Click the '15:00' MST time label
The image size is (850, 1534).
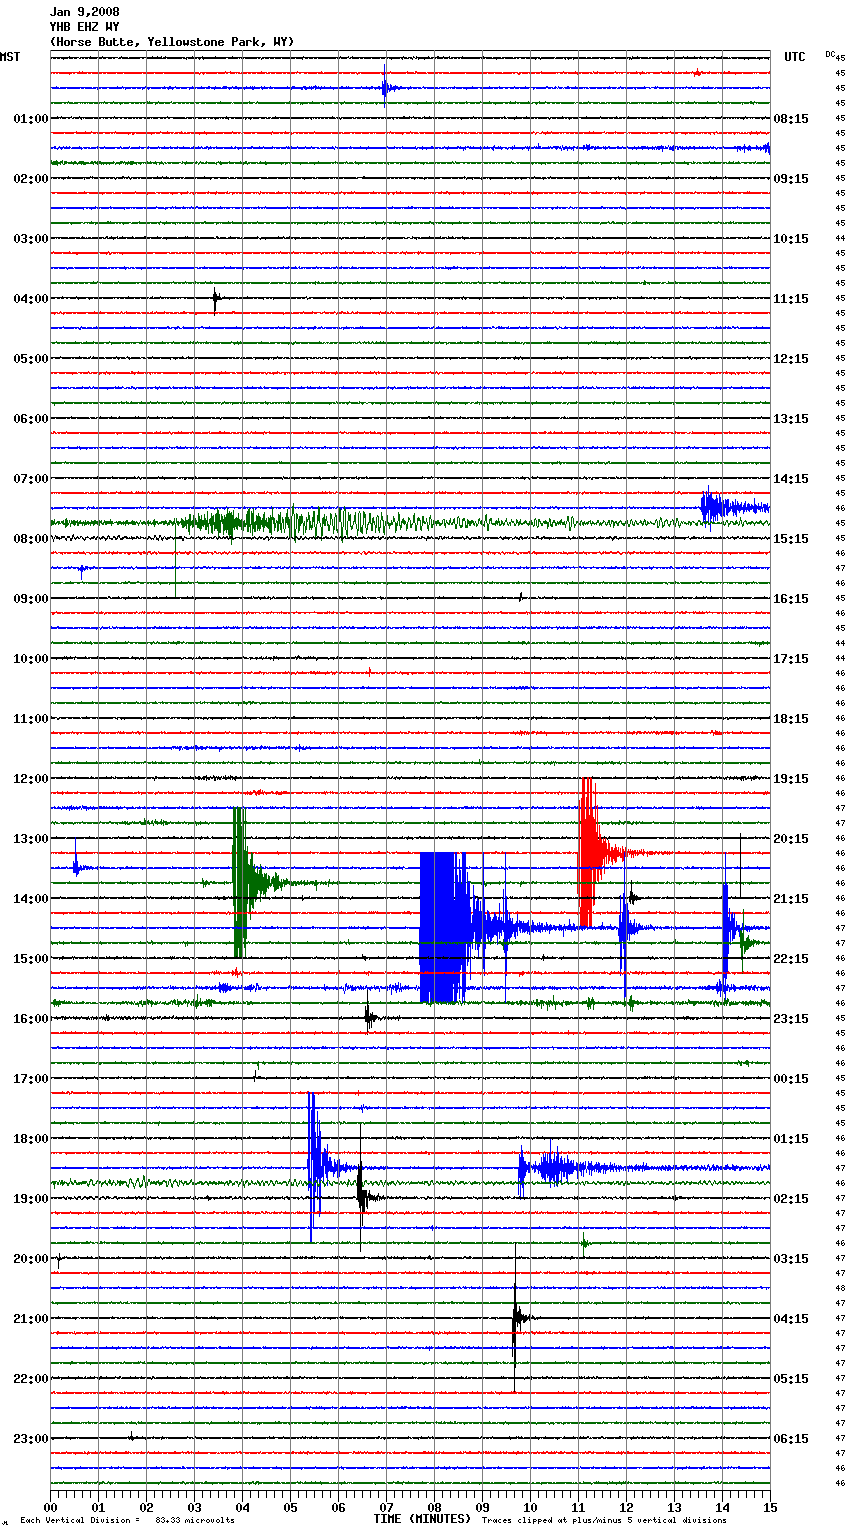click(x=31, y=958)
